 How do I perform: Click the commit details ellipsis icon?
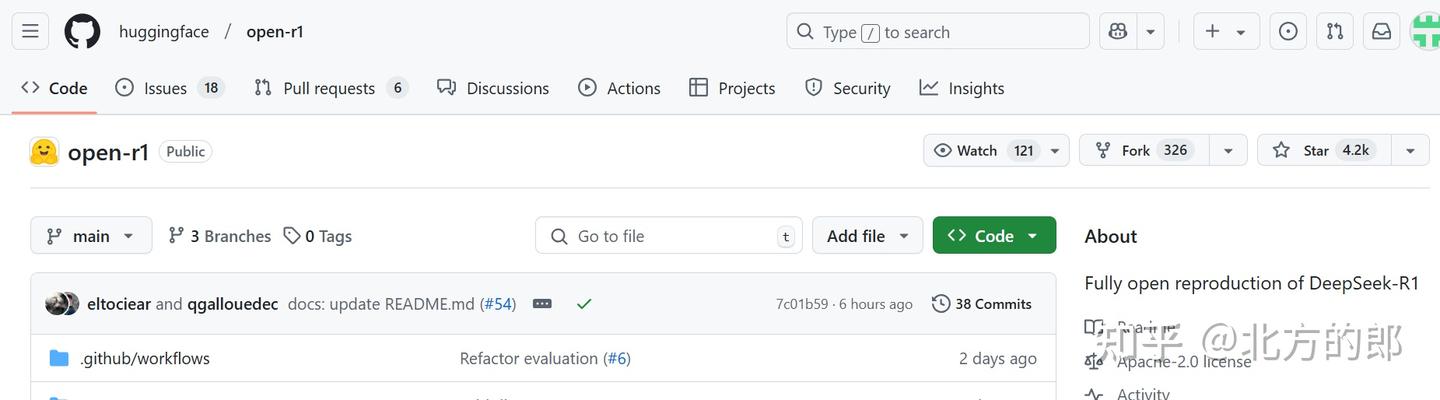coord(542,304)
